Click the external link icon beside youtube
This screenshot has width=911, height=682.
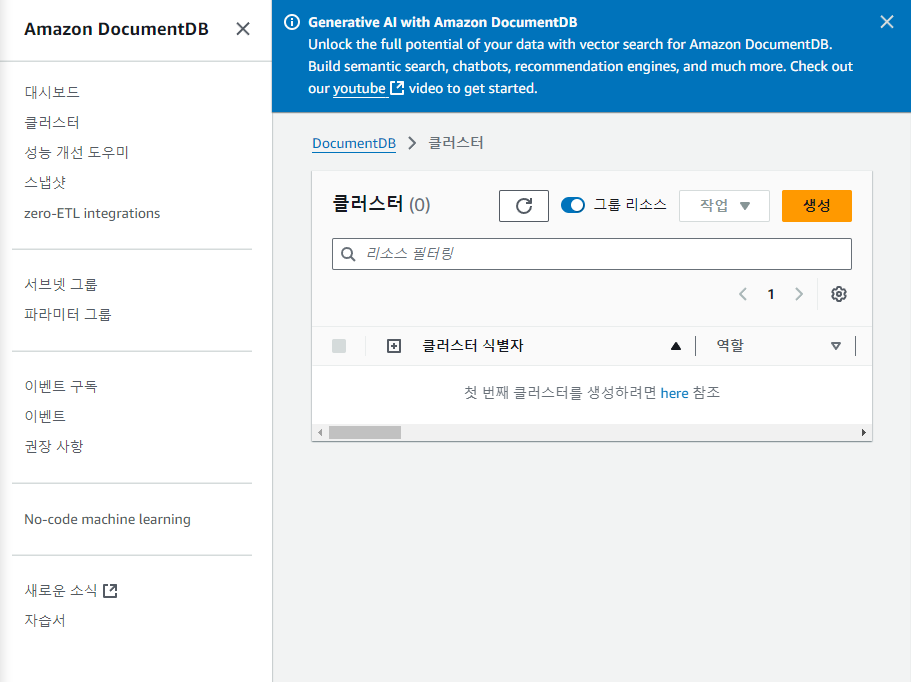coord(397,88)
